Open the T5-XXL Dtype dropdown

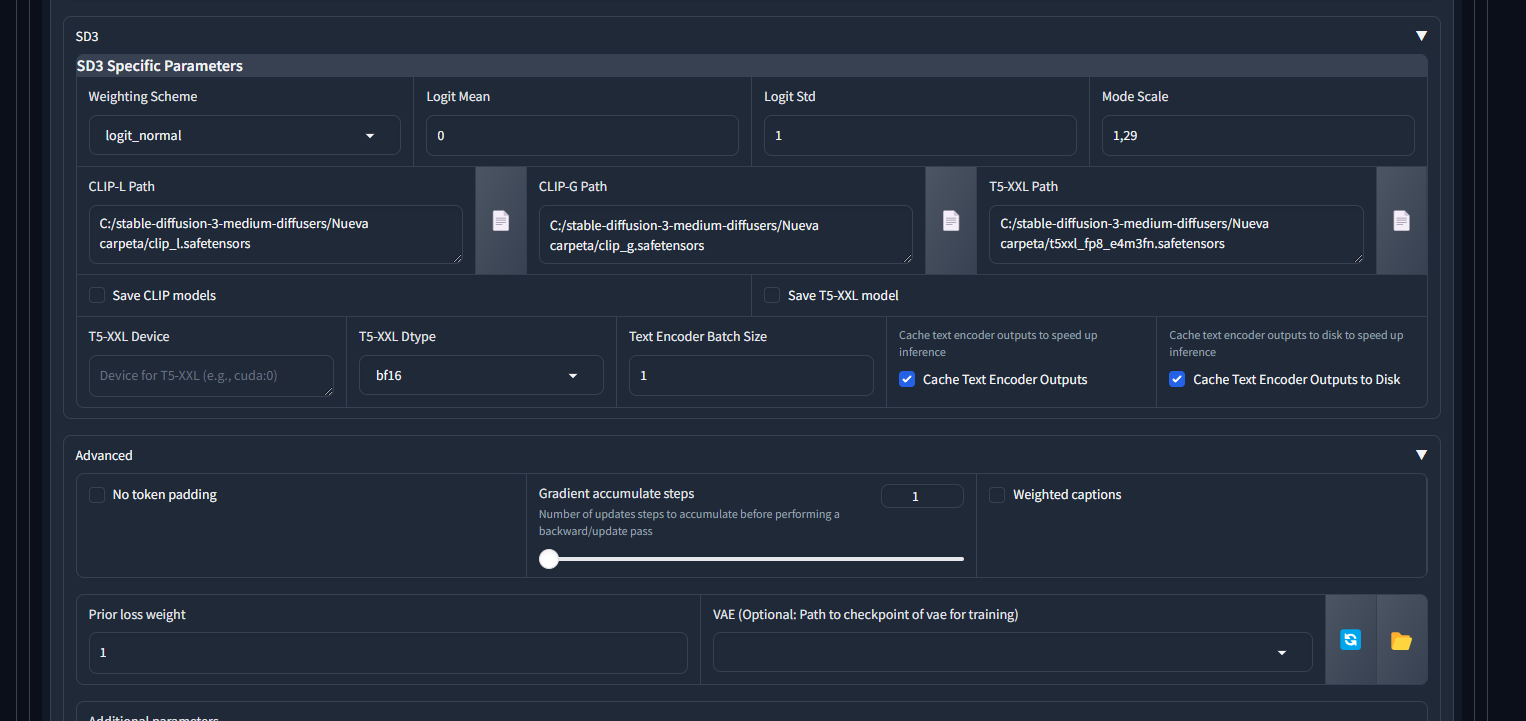point(481,375)
